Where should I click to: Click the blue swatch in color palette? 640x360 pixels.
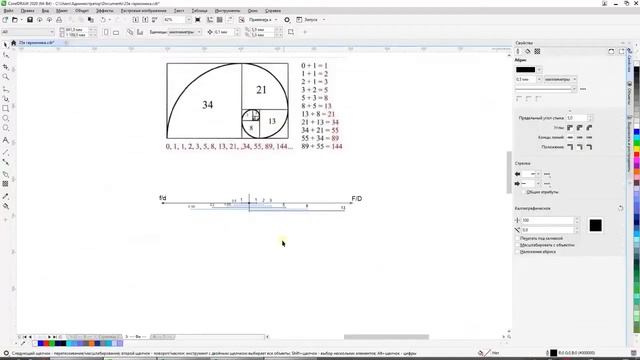tap(636, 132)
